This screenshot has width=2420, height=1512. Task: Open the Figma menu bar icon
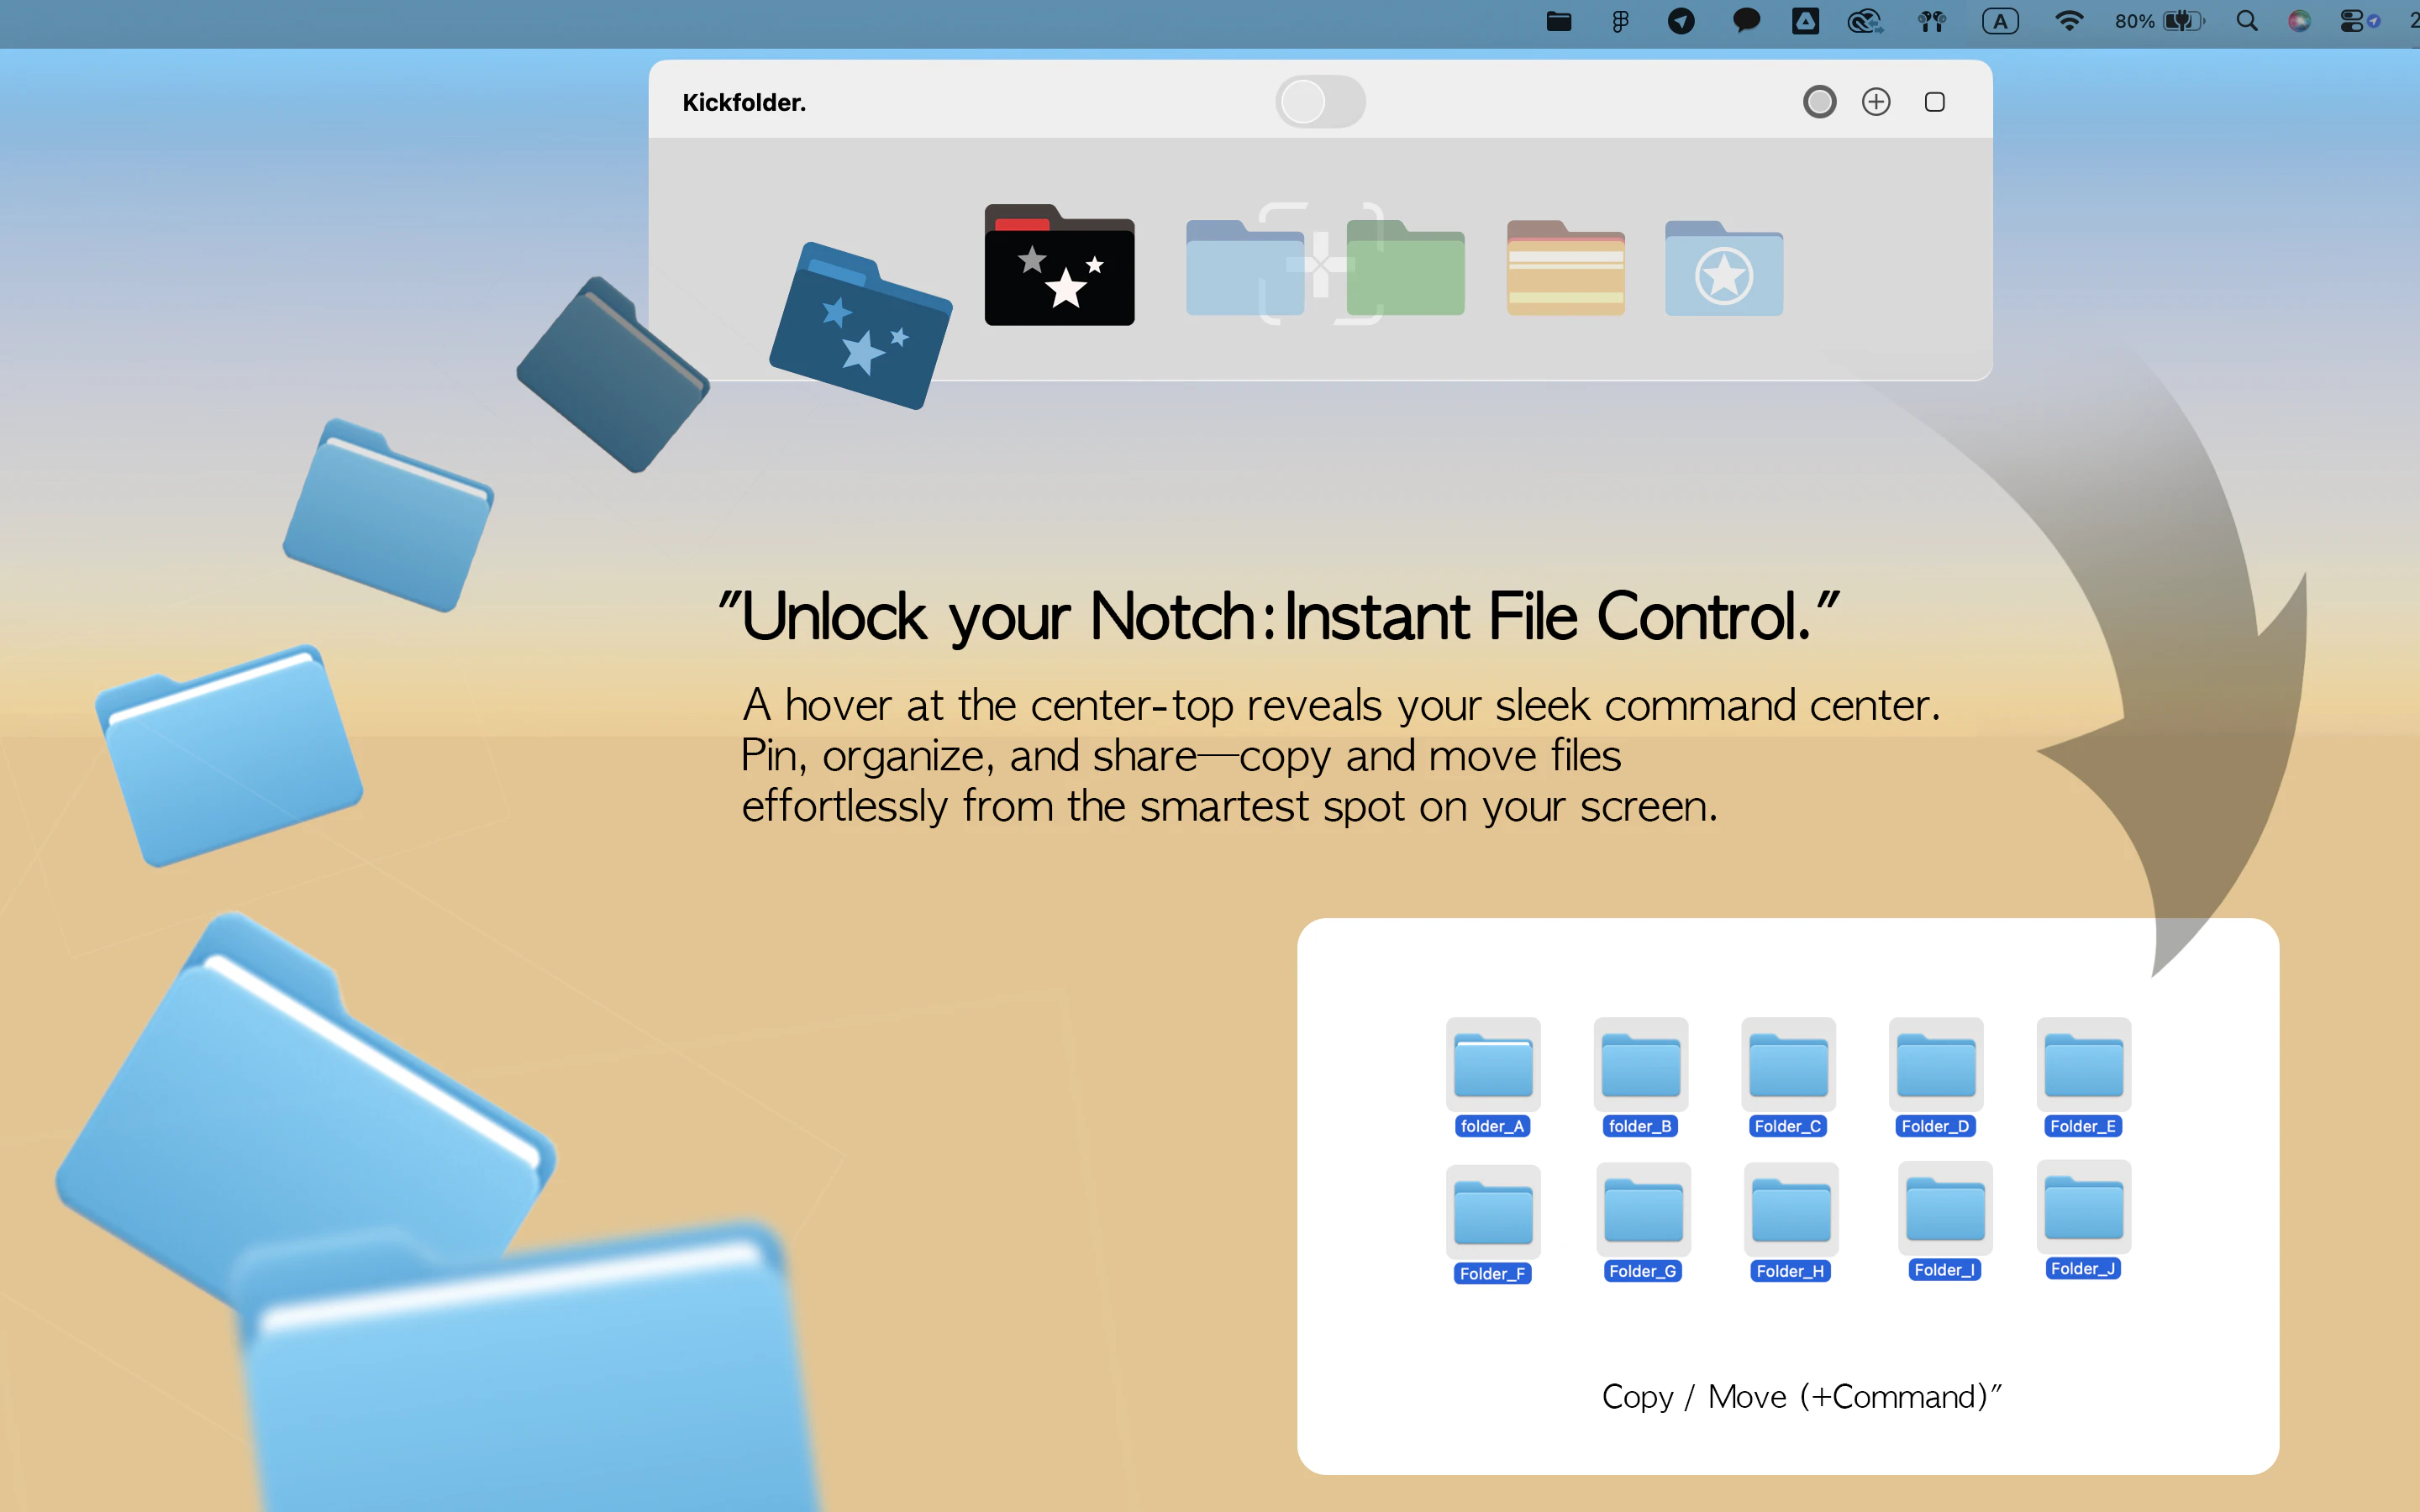point(1620,21)
